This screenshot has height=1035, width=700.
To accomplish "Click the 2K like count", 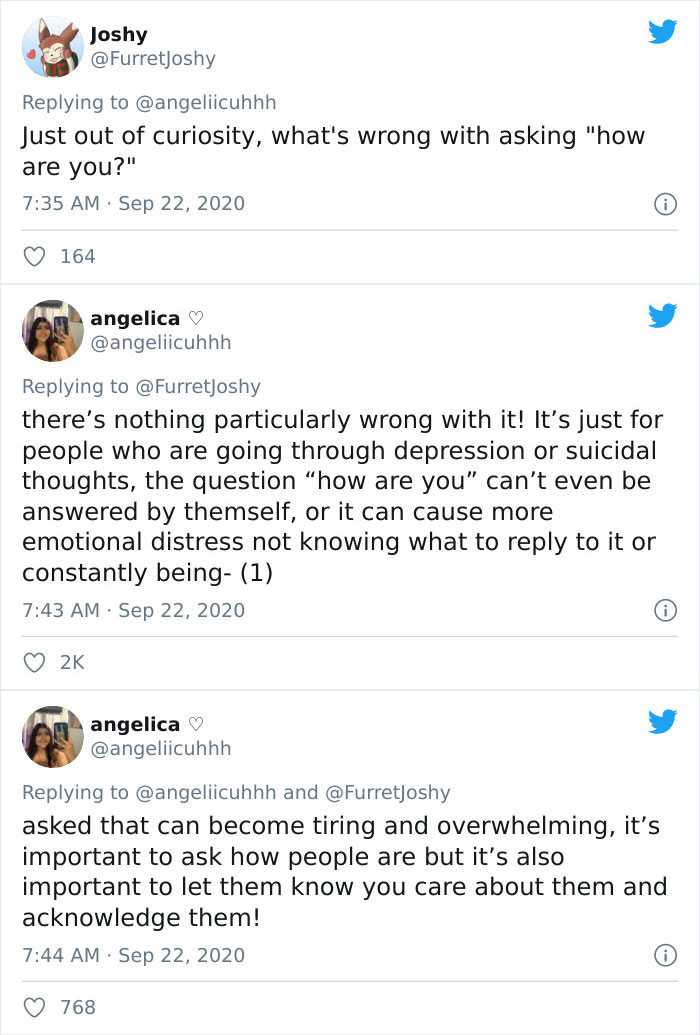I will (x=73, y=662).
